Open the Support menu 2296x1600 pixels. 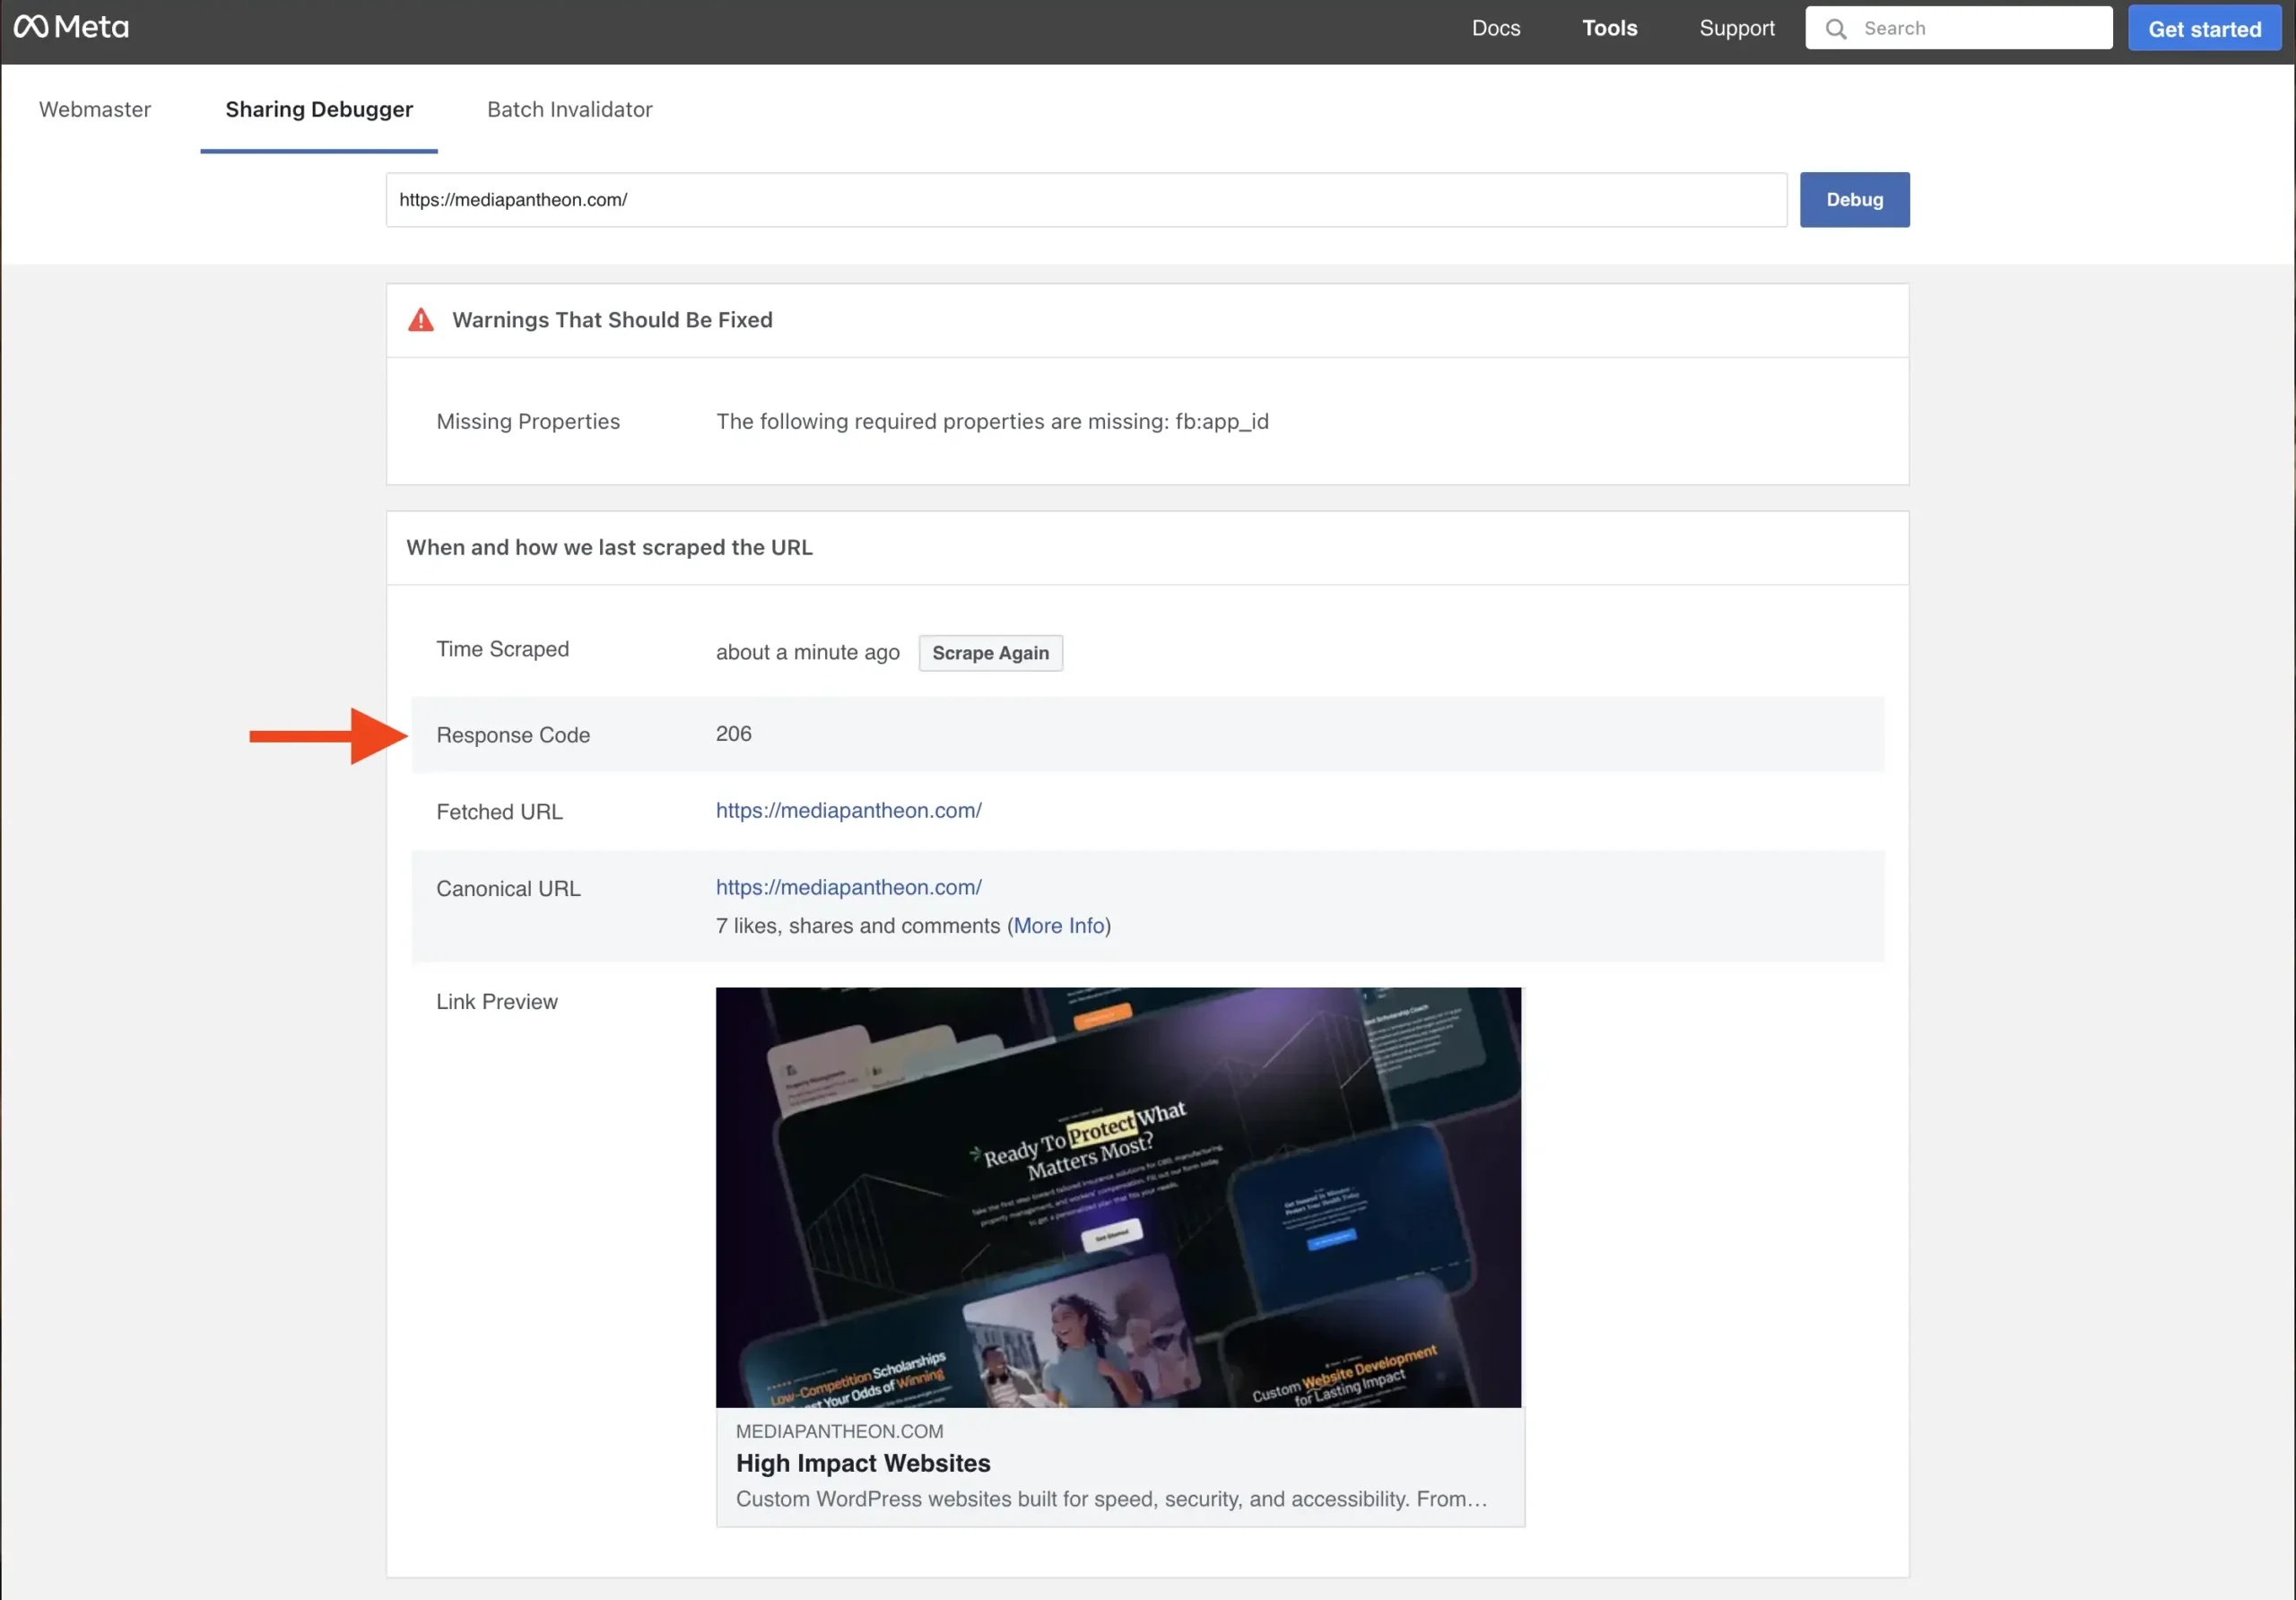(x=1737, y=28)
